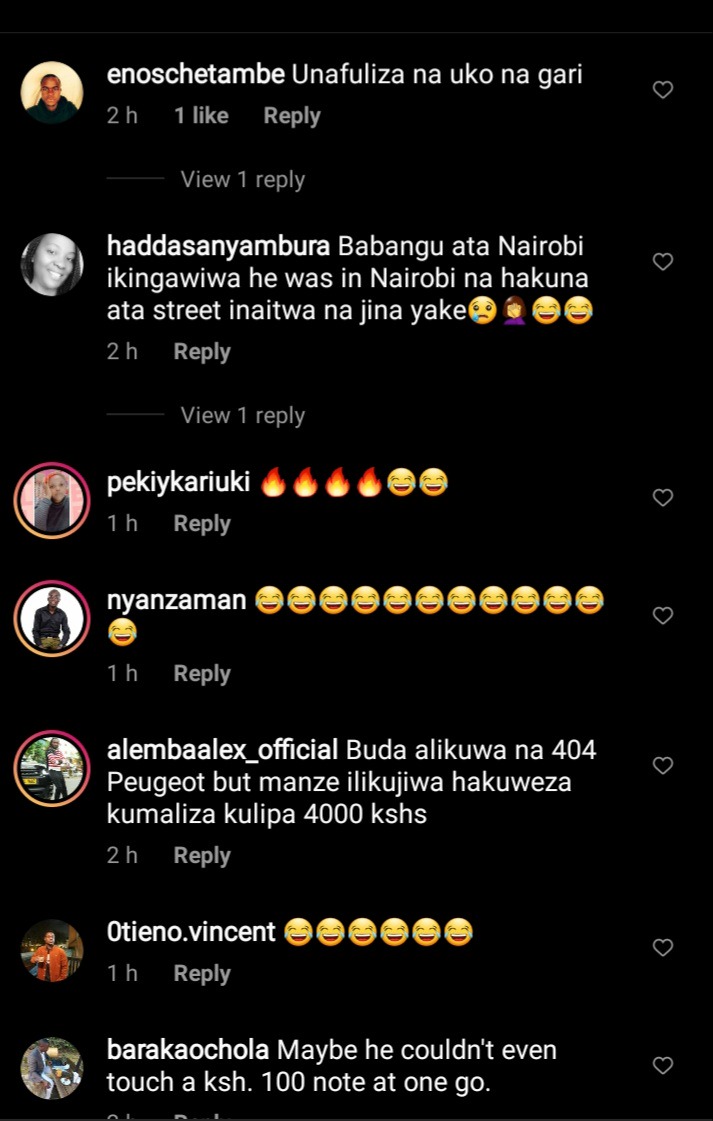Screen dimensions: 713x1121
Task: Open 0tieno.vincent's profile avatar
Action: click(51, 950)
